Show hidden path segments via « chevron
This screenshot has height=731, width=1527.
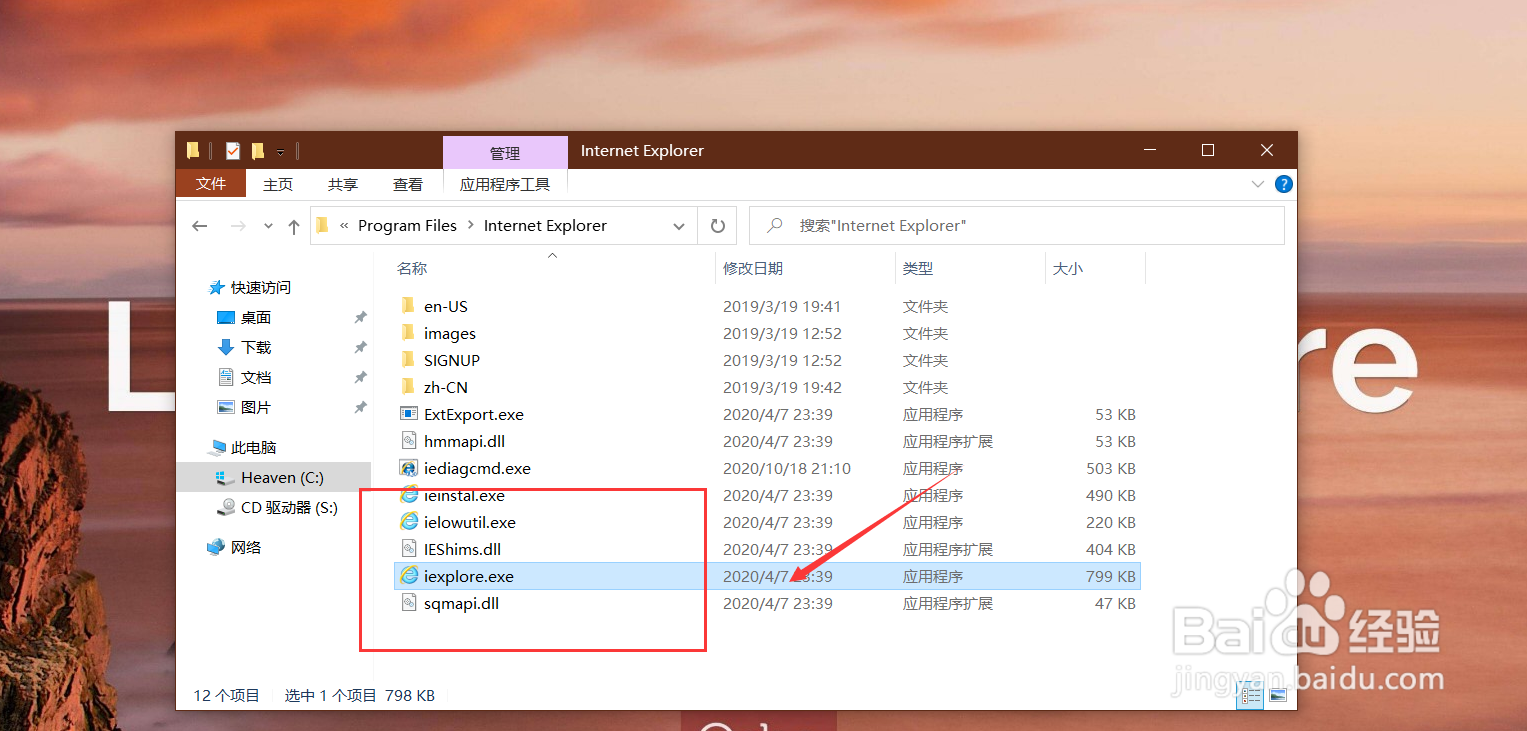[x=344, y=226]
